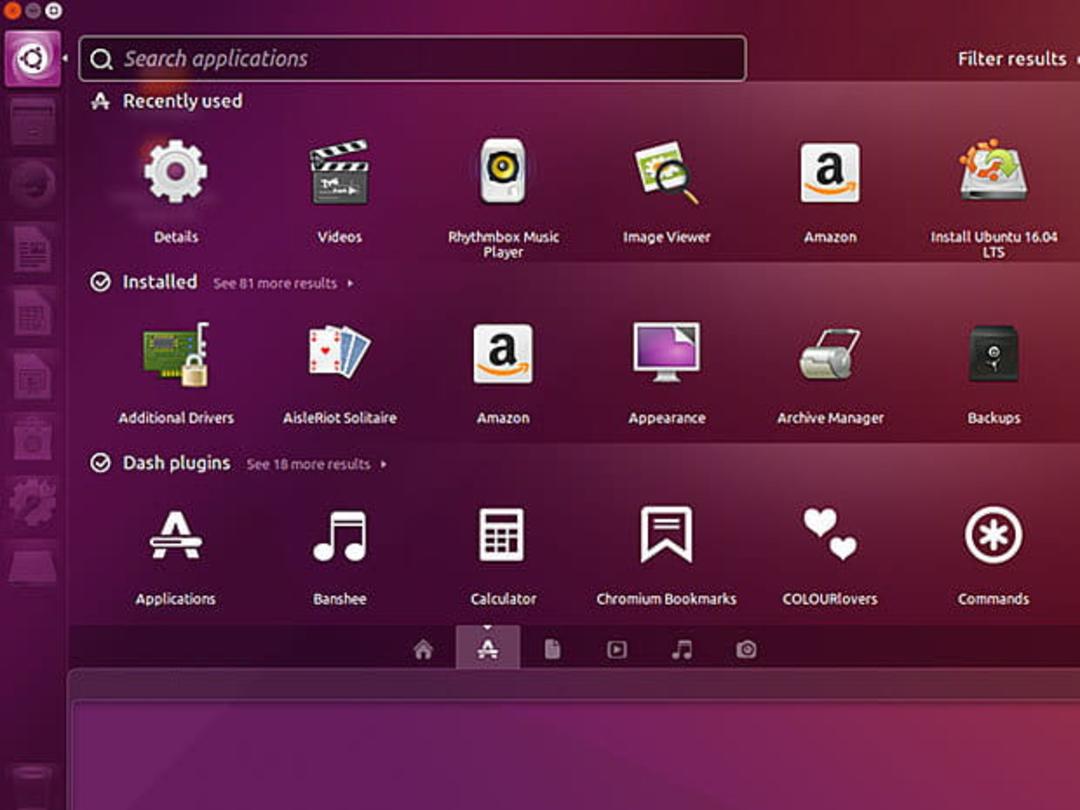
Task: Switch to the Photos lens
Action: 746,649
